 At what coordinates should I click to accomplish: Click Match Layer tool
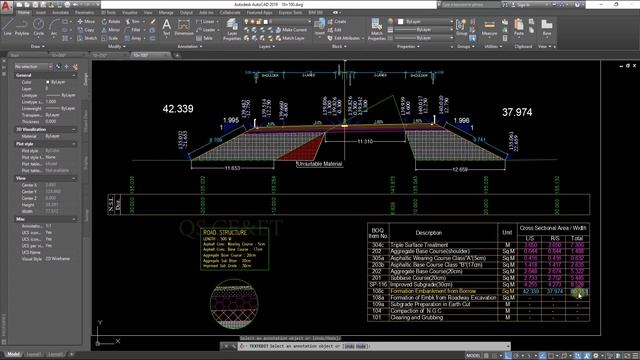(290, 38)
